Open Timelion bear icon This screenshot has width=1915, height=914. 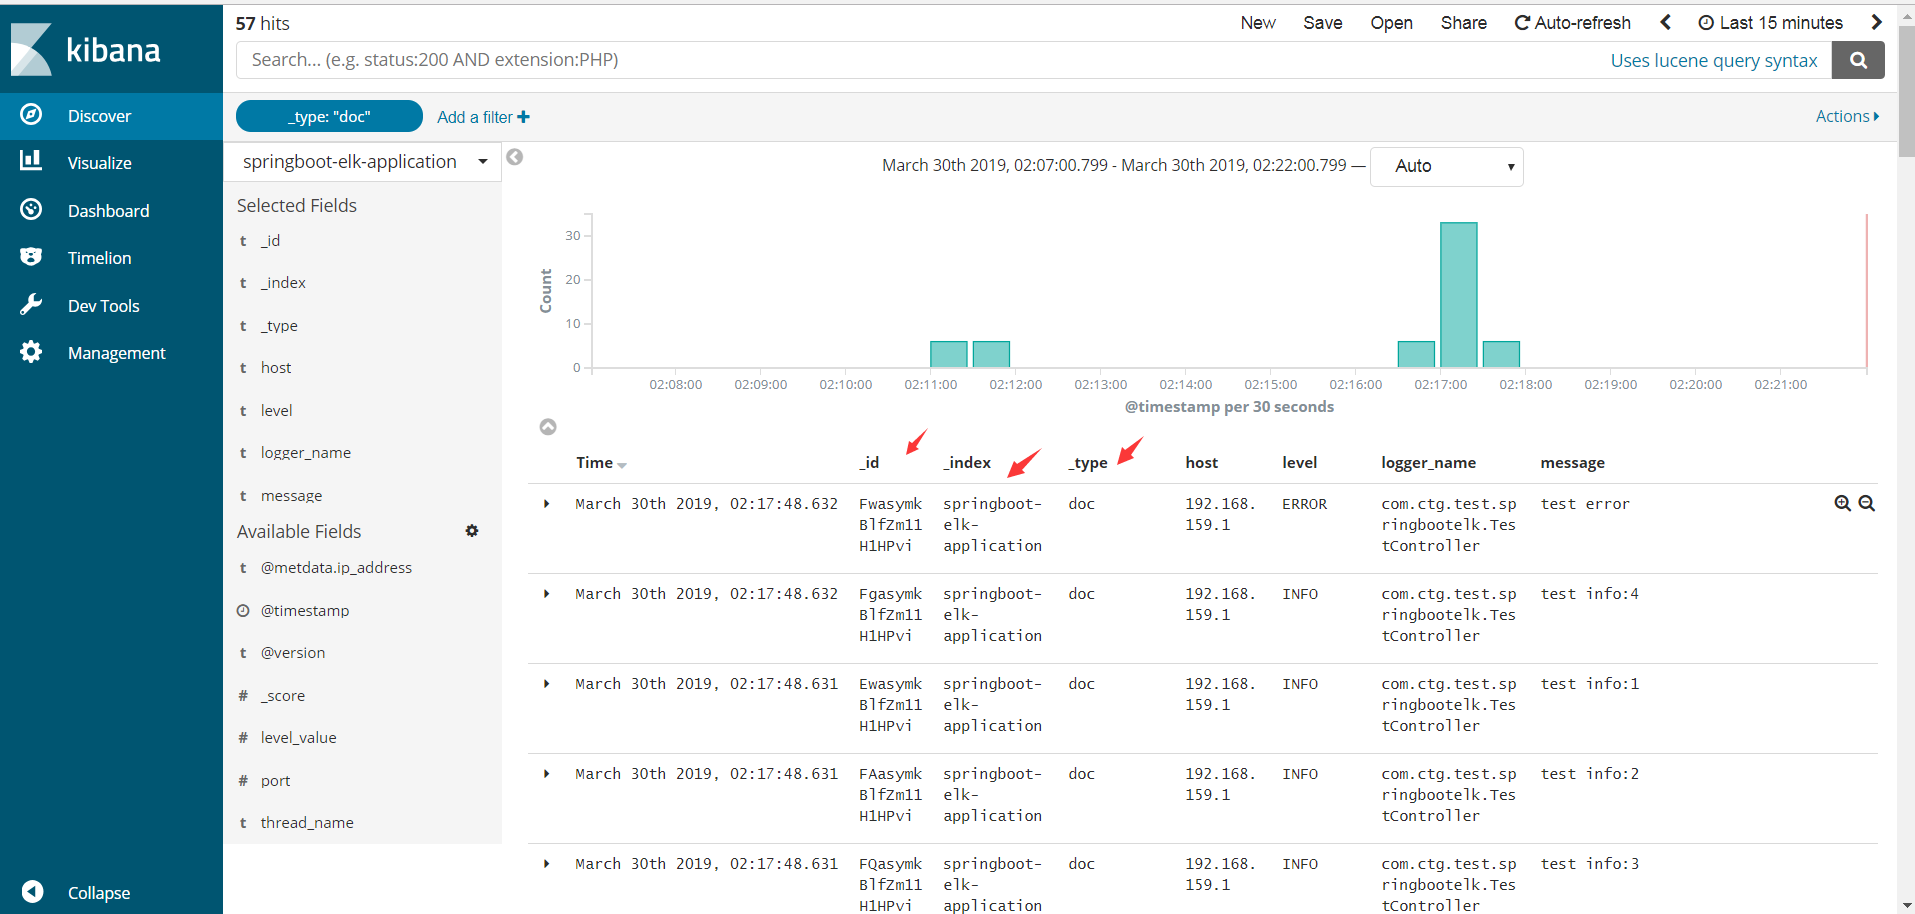(x=31, y=257)
